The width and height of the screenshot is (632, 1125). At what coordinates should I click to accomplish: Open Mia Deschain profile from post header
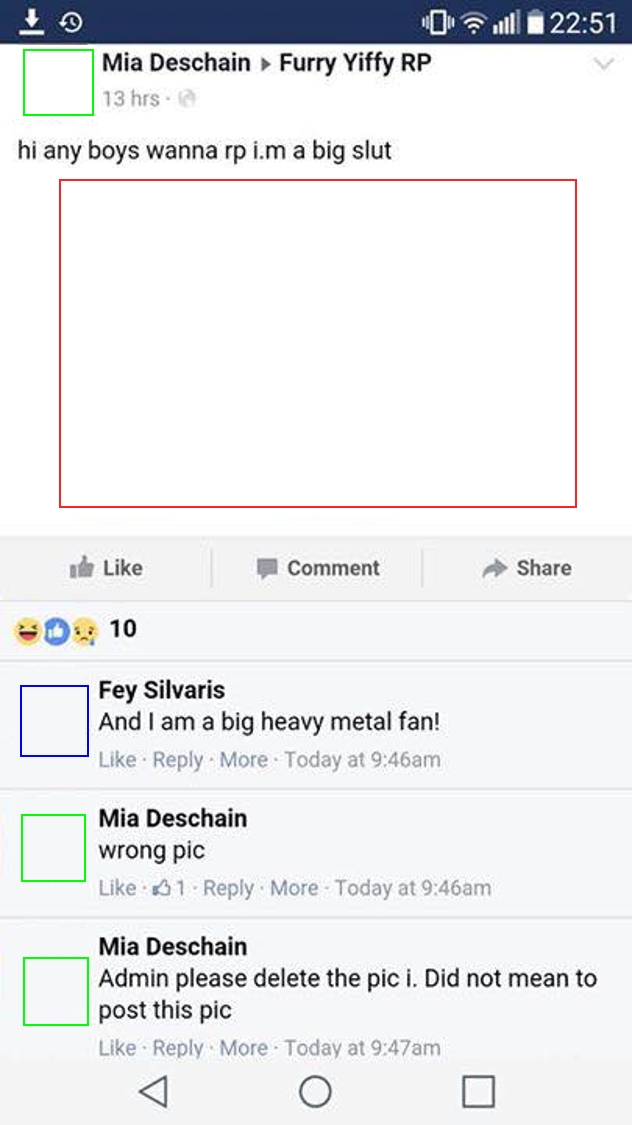point(176,63)
